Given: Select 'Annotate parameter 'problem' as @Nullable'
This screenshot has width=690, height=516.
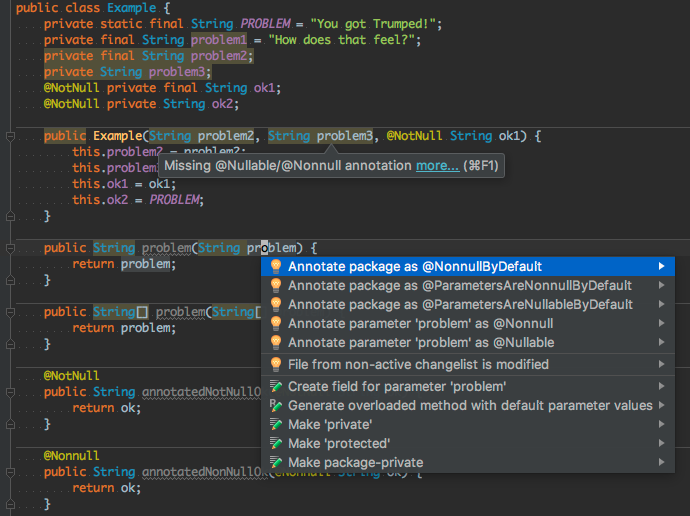Looking at the screenshot, I should pyautogui.click(x=468, y=342).
